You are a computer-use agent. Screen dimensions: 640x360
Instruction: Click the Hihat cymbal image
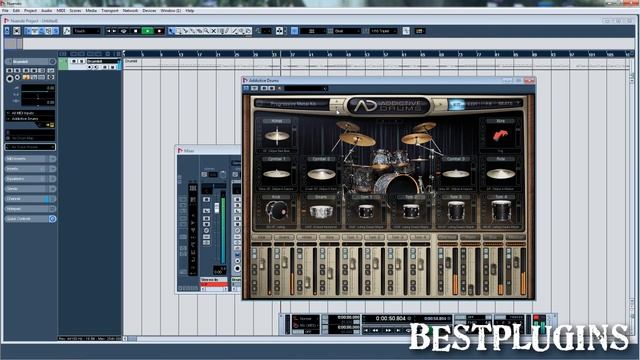(x=277, y=136)
